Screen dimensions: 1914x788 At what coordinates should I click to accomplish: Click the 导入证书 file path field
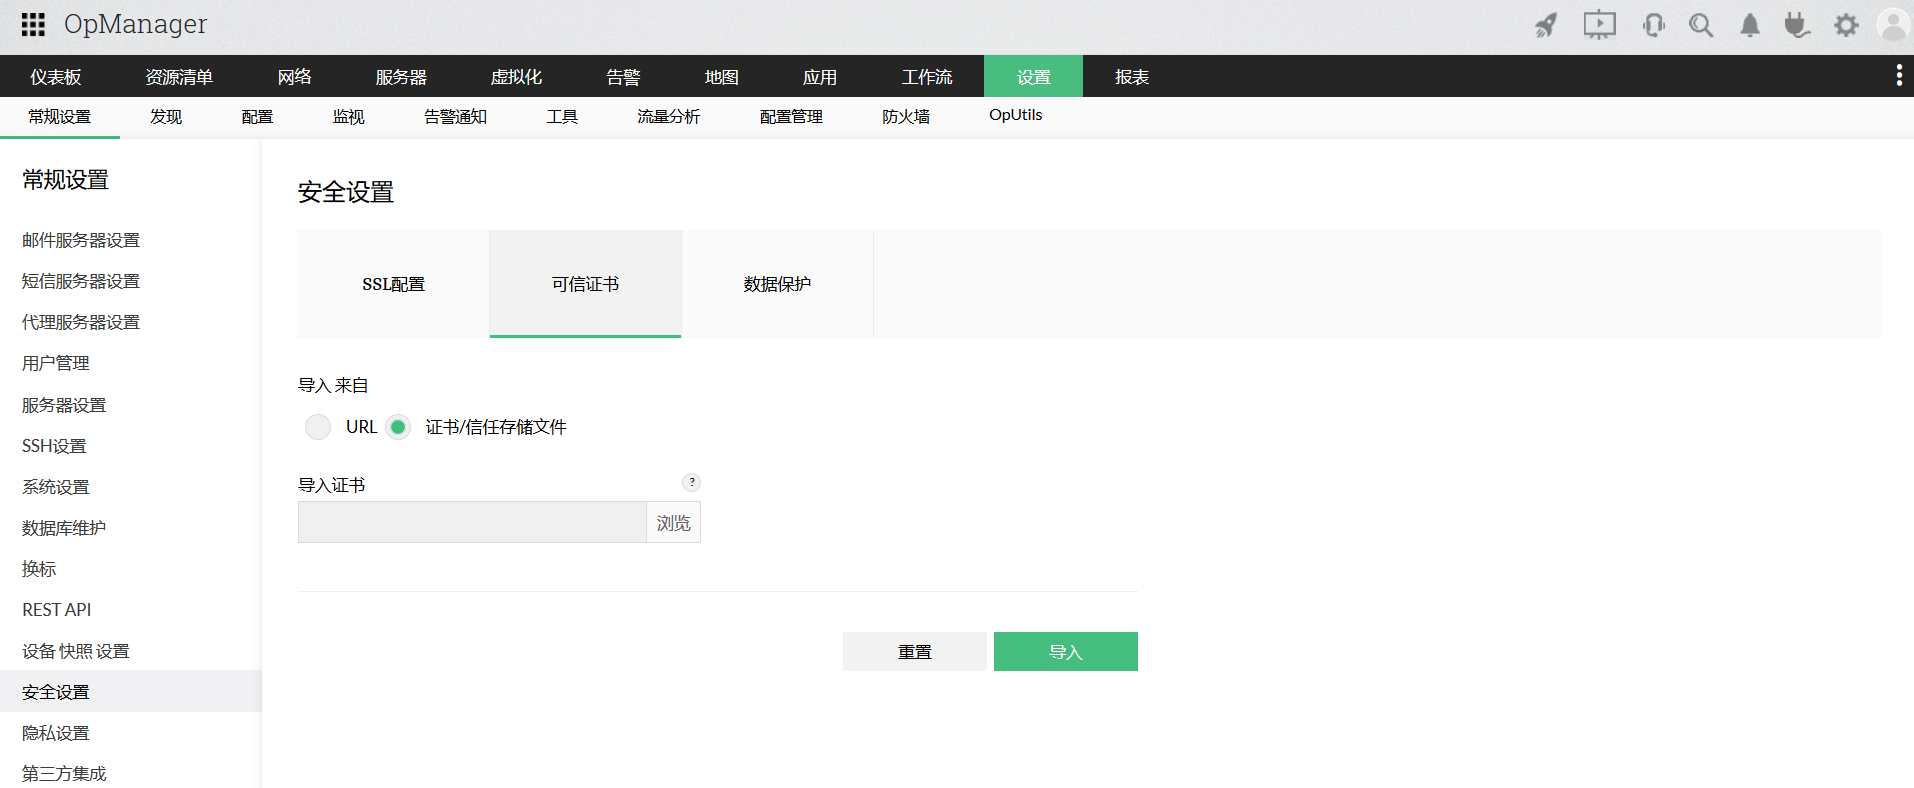[472, 523]
